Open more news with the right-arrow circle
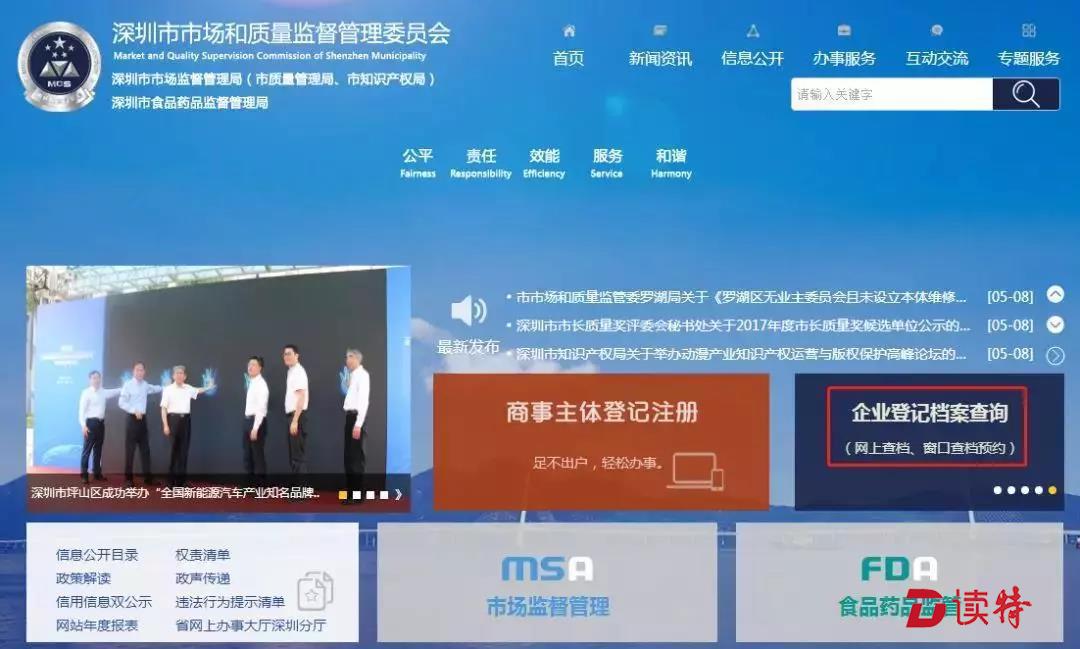Screen dimensions: 1080x649 1055,355
